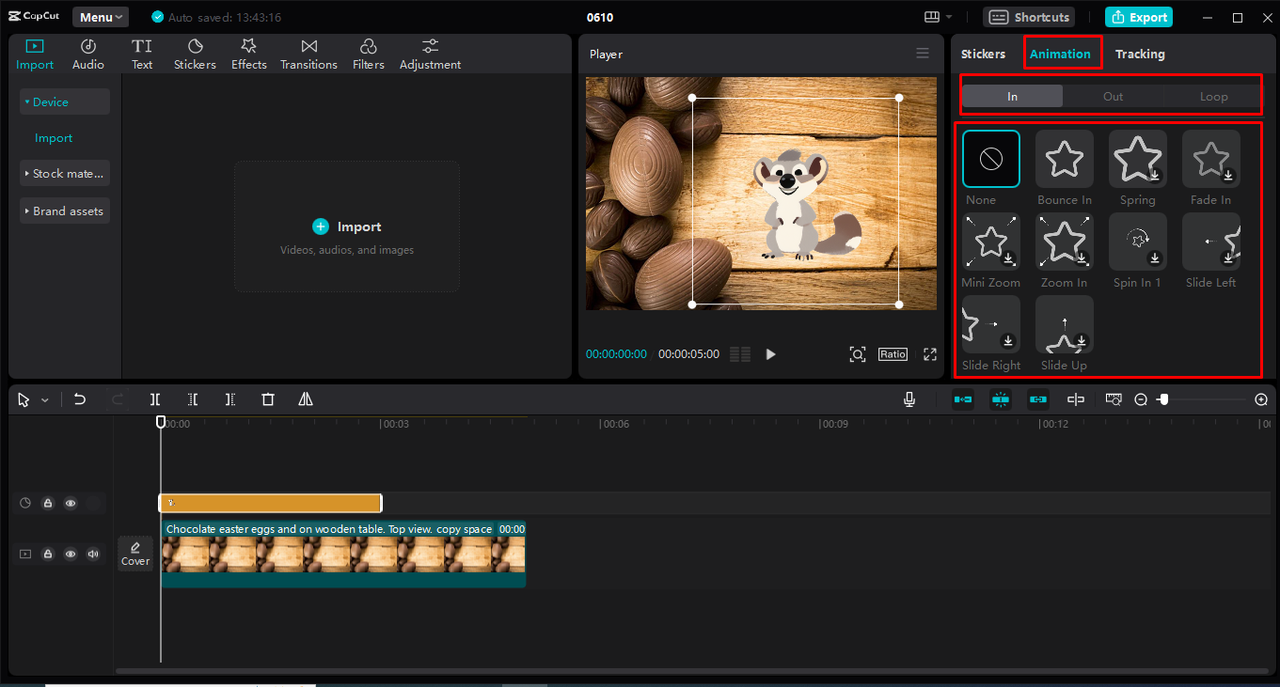
Task: Mute the main video track audio
Action: point(93,554)
